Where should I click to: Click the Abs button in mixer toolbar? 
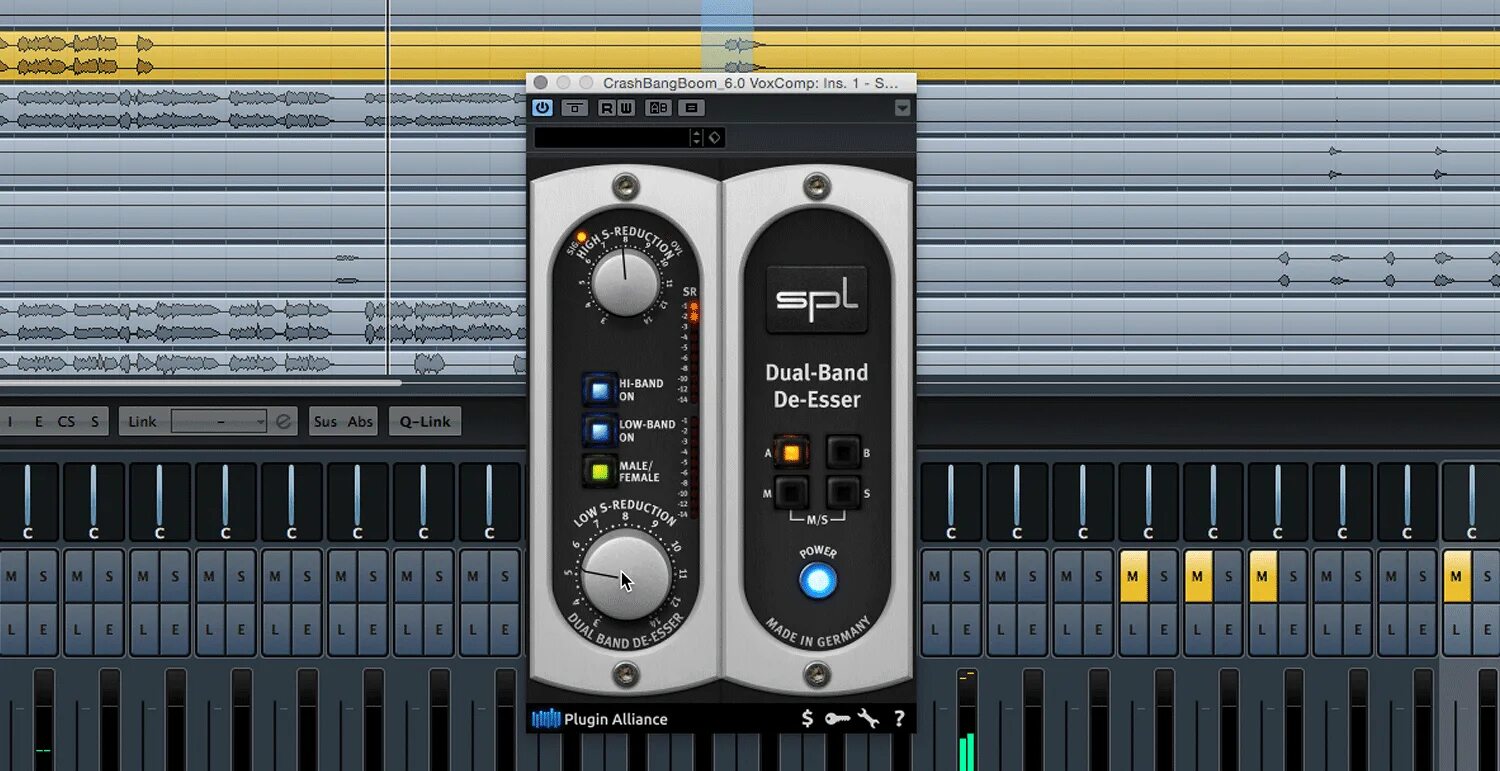pos(360,421)
